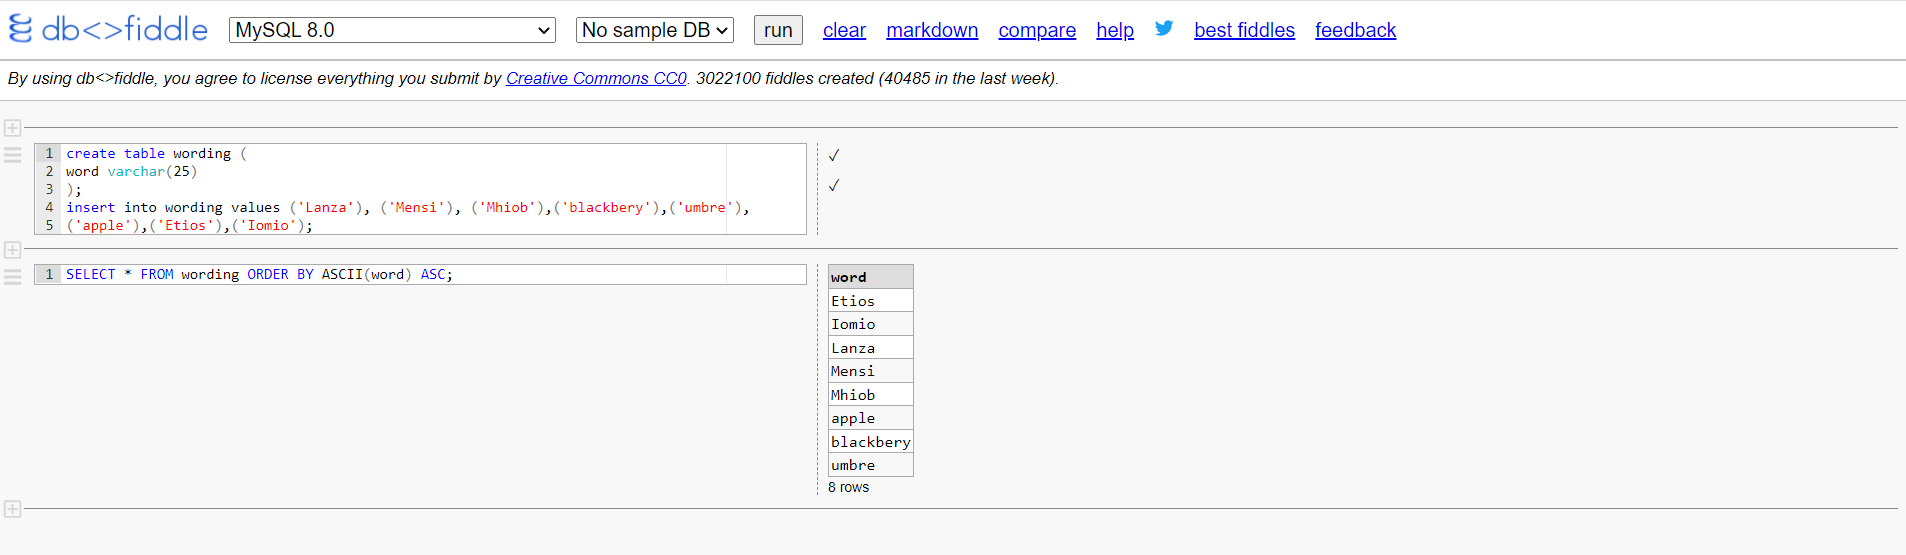
Task: Grab the handle of the create table batch
Action: coord(12,155)
